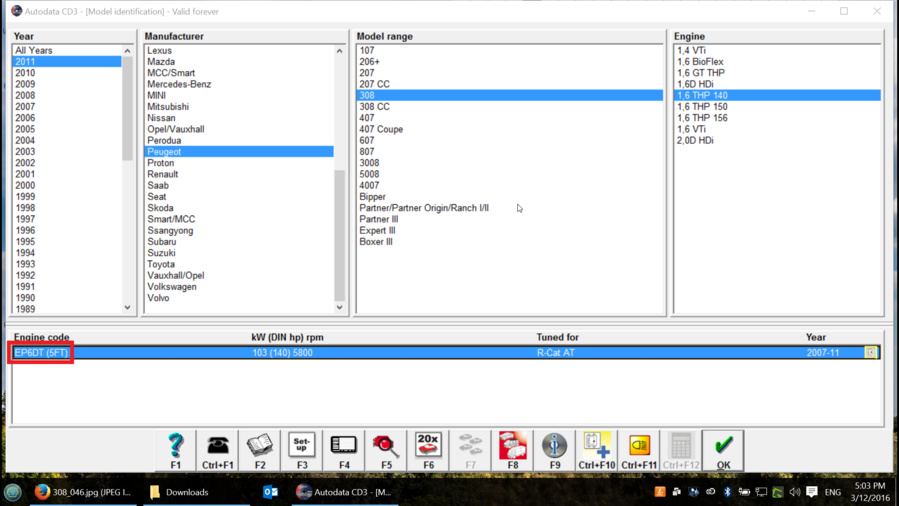The width and height of the screenshot is (899, 506).
Task: Click the Manufacturer list scroll up arrow
Action: 339,50
